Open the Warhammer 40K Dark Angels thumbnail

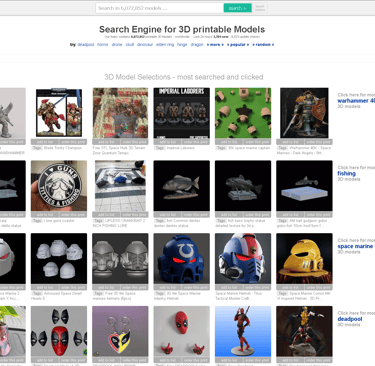click(x=304, y=113)
